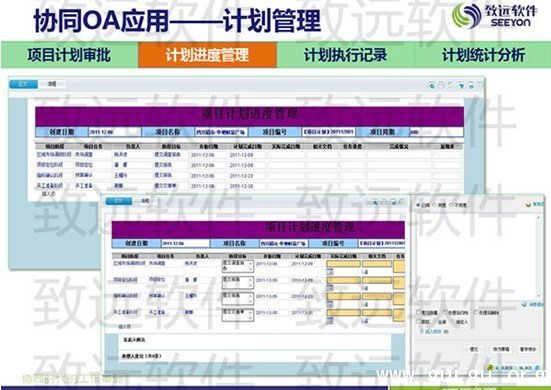This screenshot has height=390, width=551.
Task: Click the 暂存待办 button
Action: (527, 349)
